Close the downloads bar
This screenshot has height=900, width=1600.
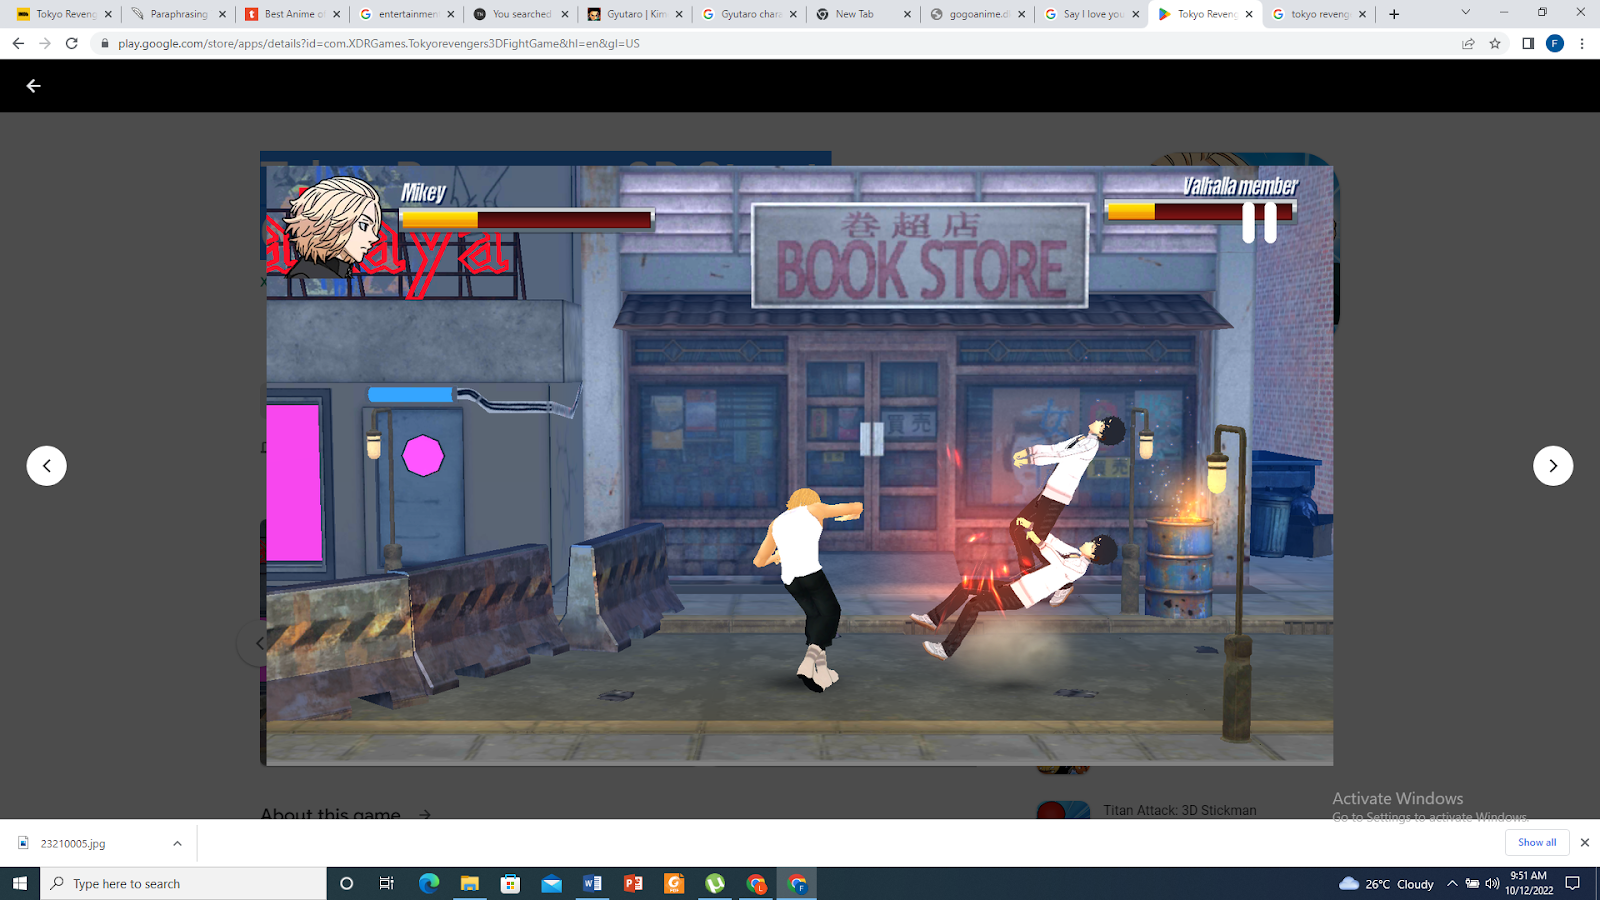[1585, 843]
